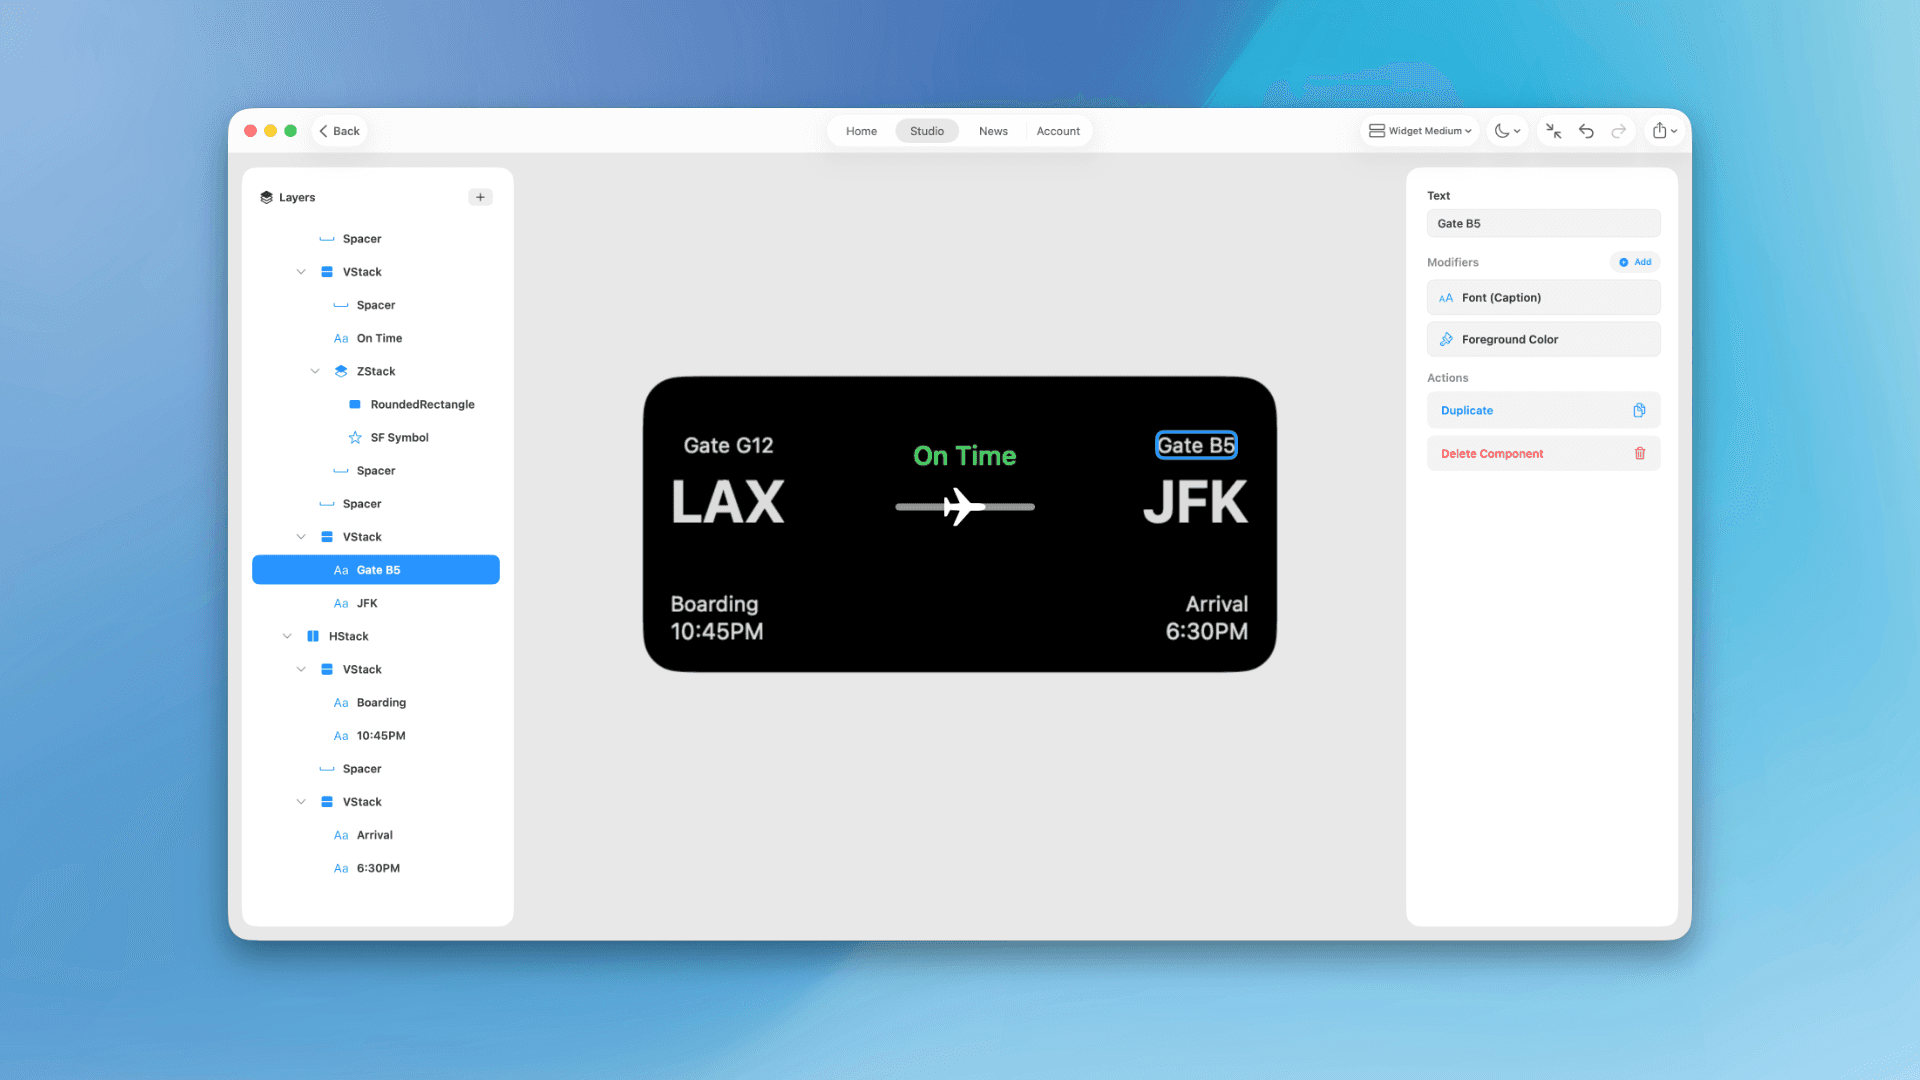The image size is (1920, 1080).
Task: Click Delete Component
Action: tap(1543, 453)
